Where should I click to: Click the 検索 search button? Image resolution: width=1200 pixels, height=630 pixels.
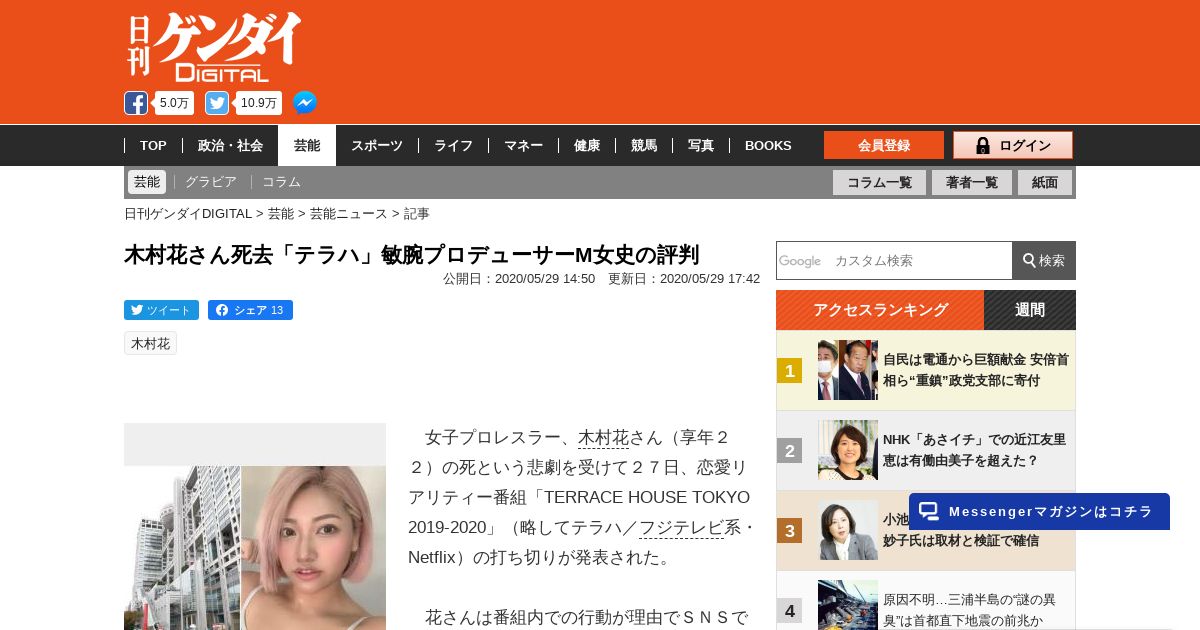[1044, 260]
